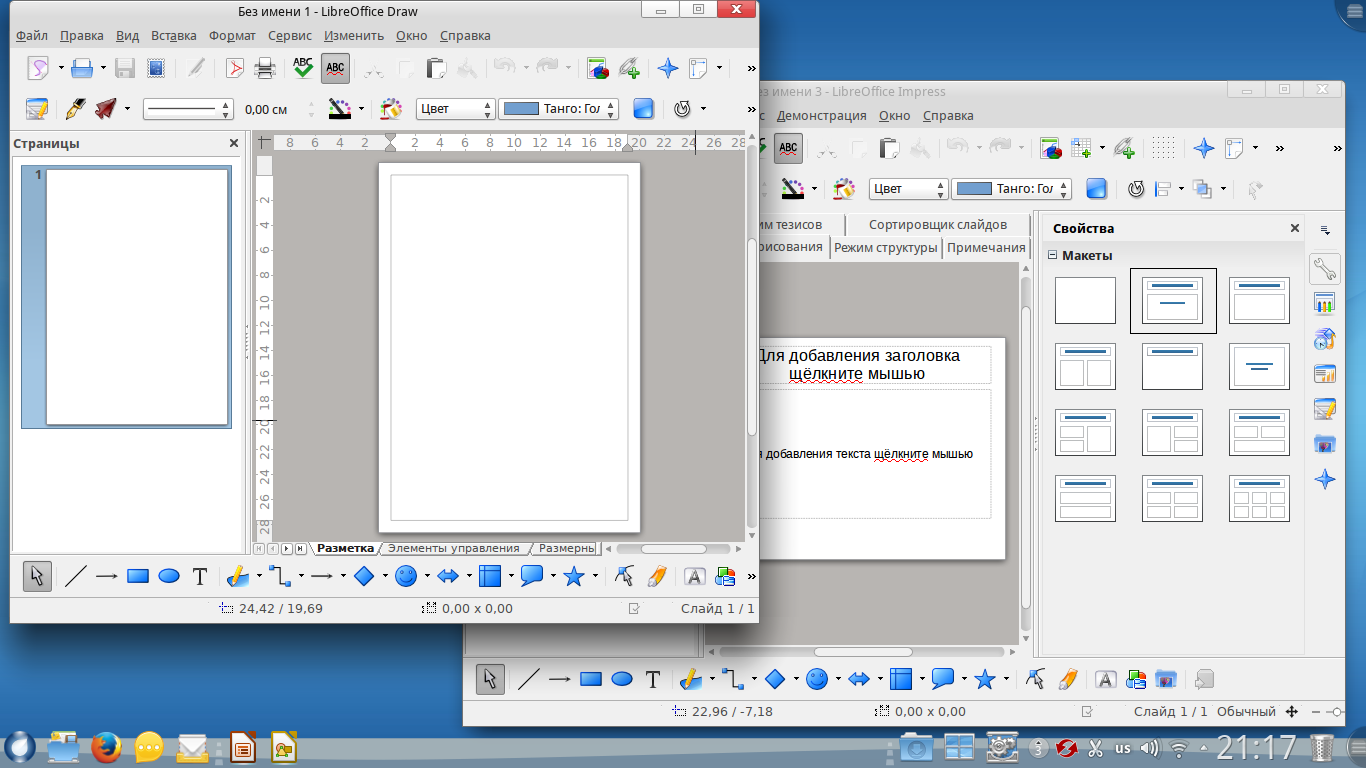Click us keyboard layout indicator
Viewport: 1366px width, 768px height.
1123,747
